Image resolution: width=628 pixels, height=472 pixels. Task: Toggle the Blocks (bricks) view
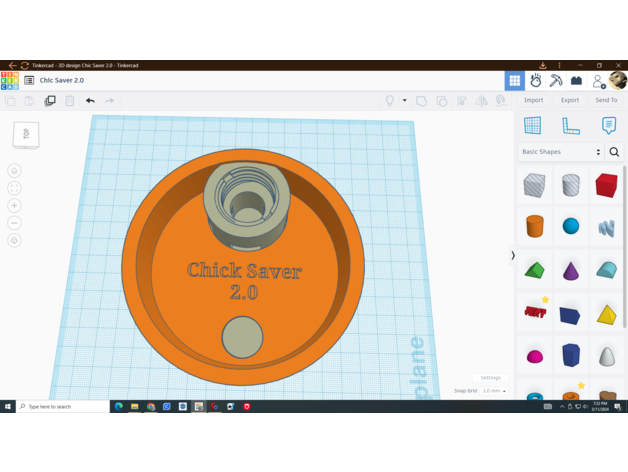577,80
